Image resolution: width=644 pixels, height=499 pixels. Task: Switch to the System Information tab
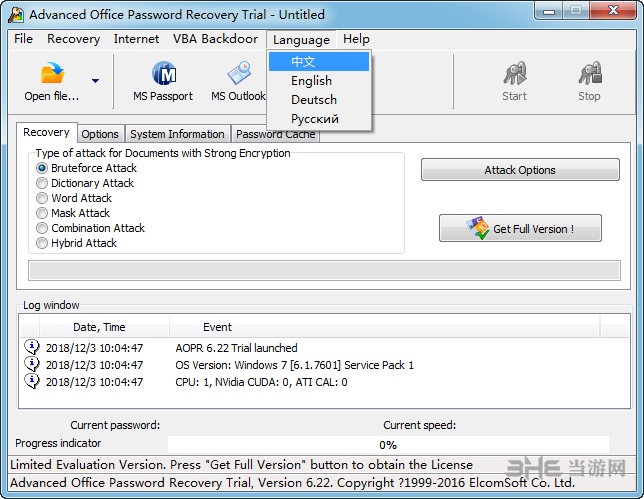coord(177,134)
